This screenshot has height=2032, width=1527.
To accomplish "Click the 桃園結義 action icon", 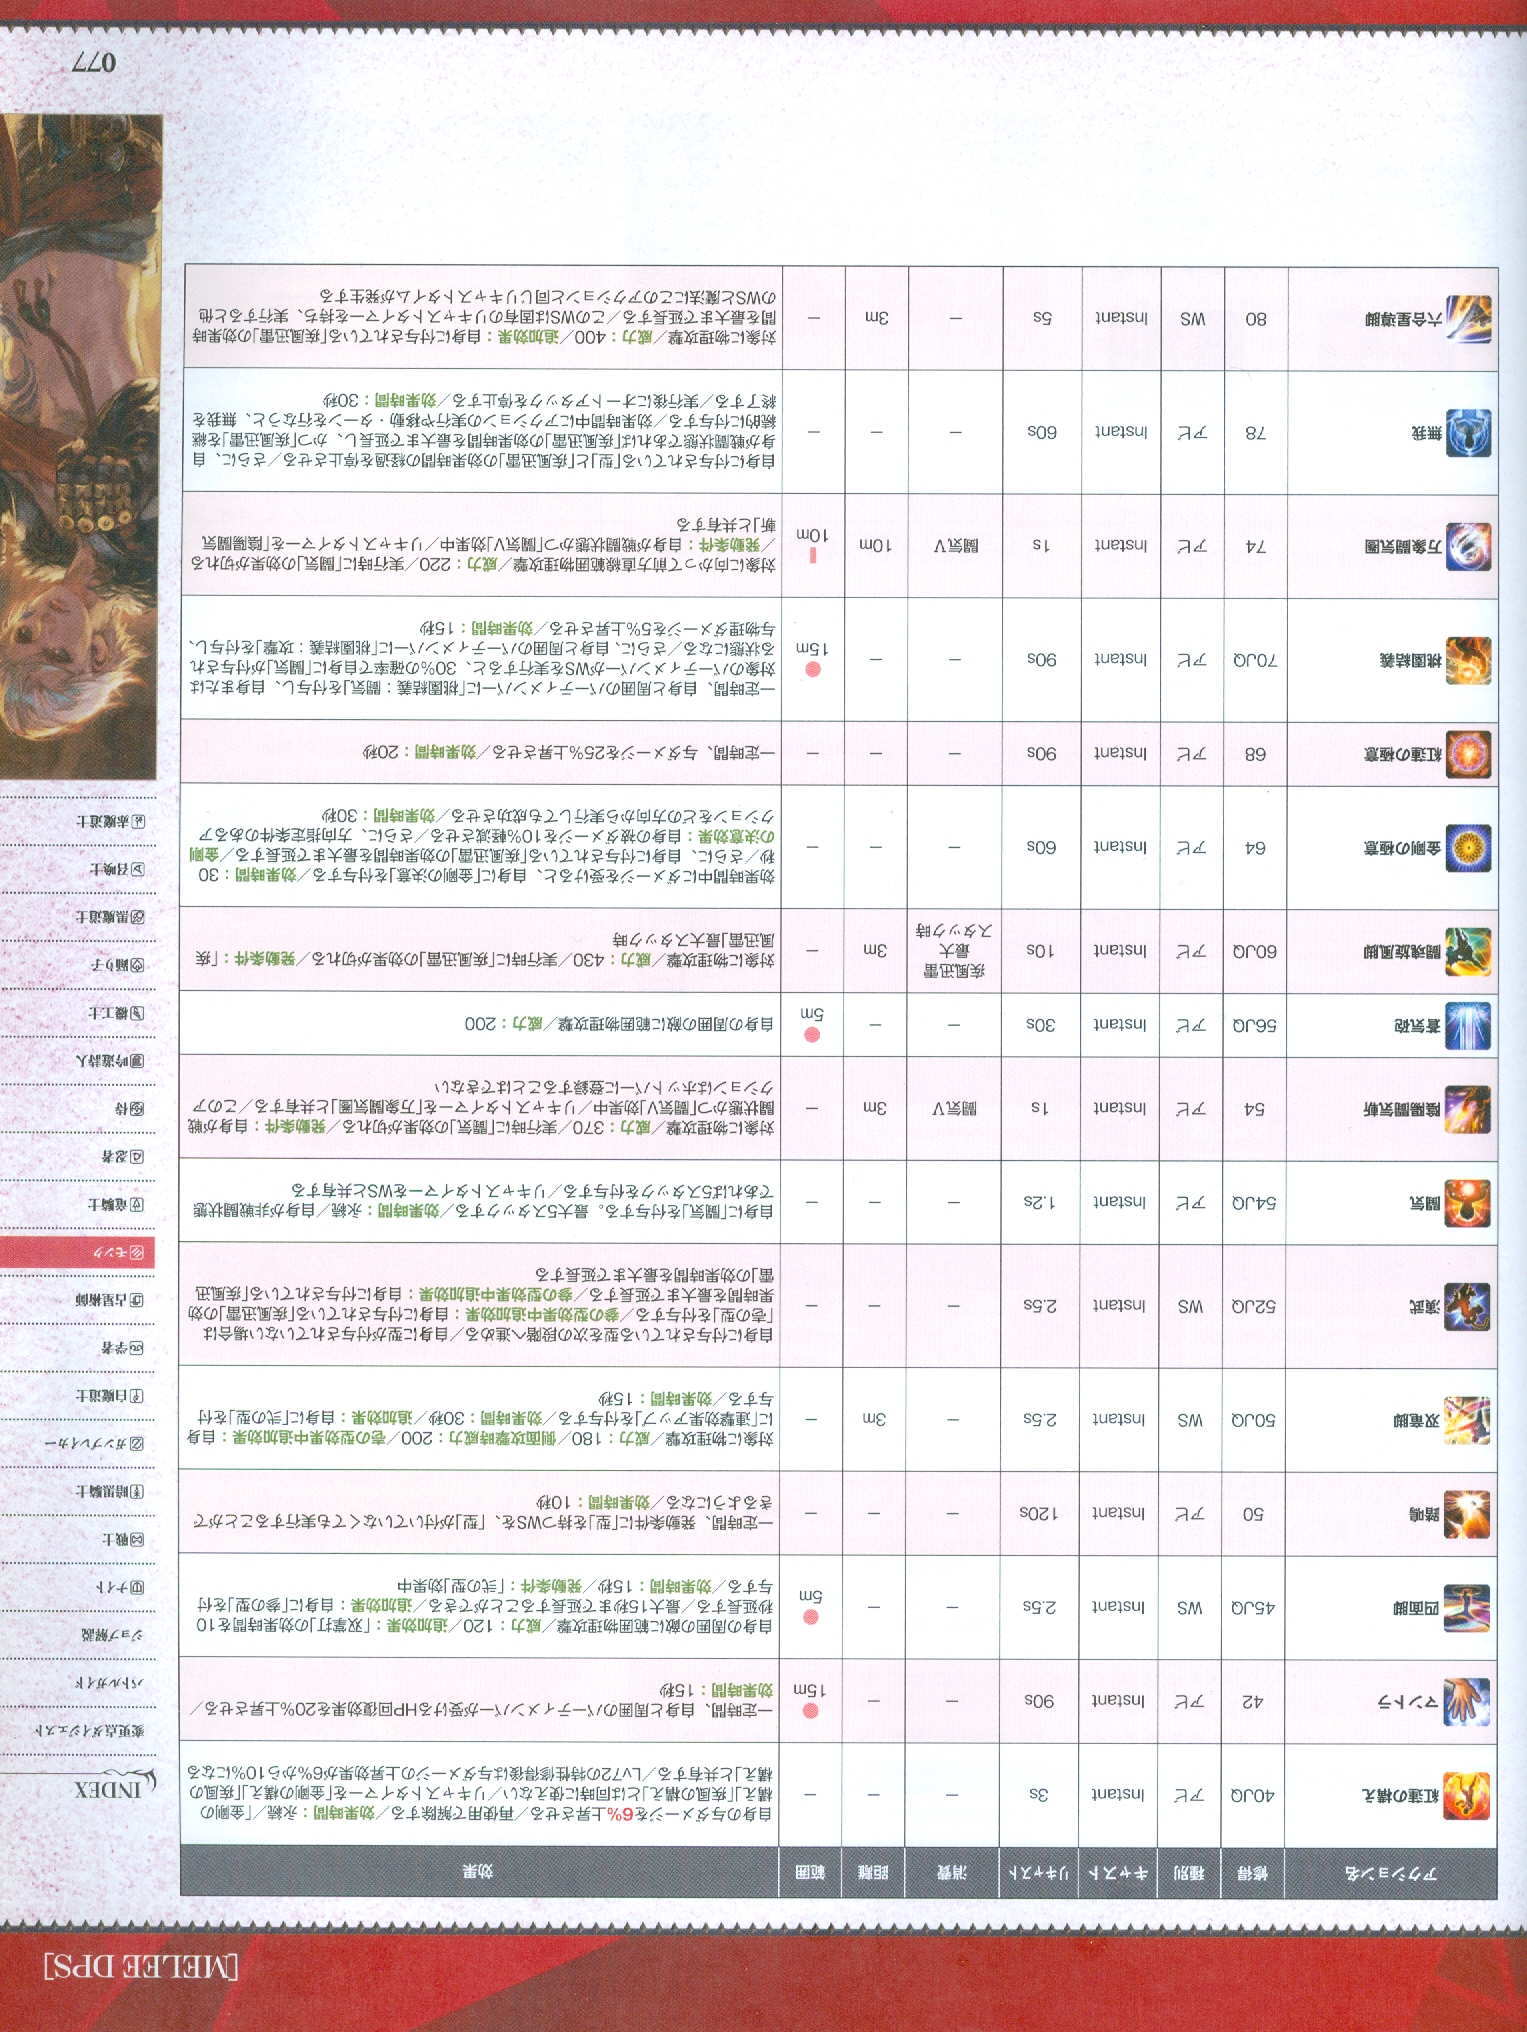I will pyautogui.click(x=1467, y=661).
